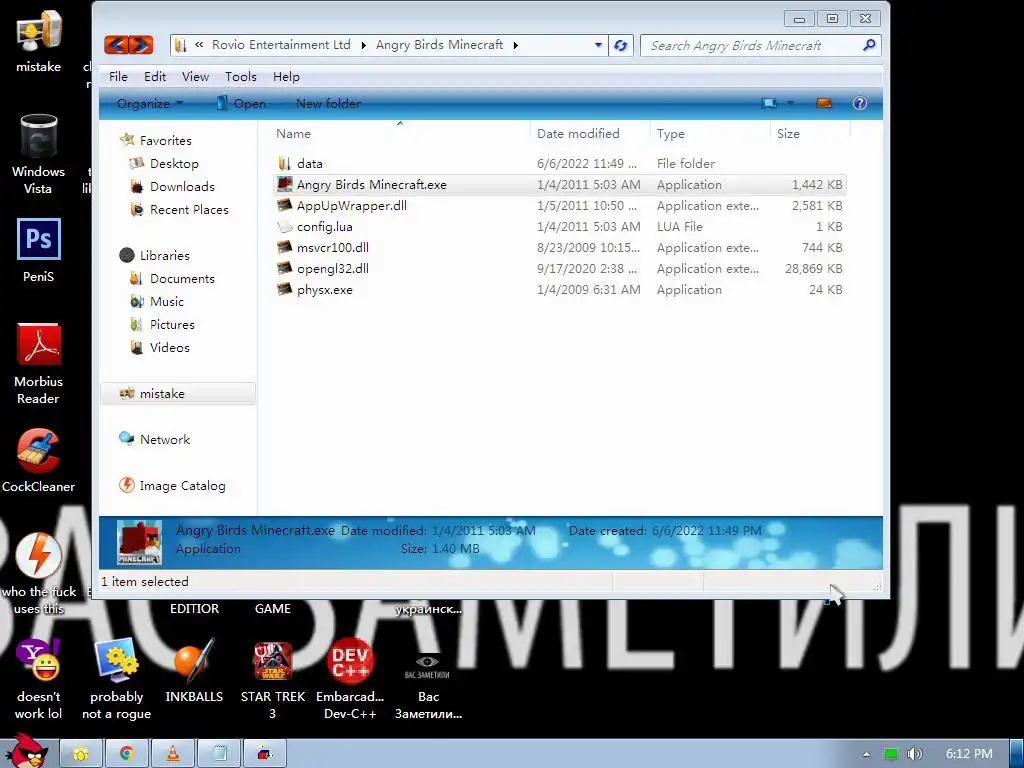The width and height of the screenshot is (1024, 768).
Task: Open Morbius Reader desktop icon
Action: tap(39, 363)
